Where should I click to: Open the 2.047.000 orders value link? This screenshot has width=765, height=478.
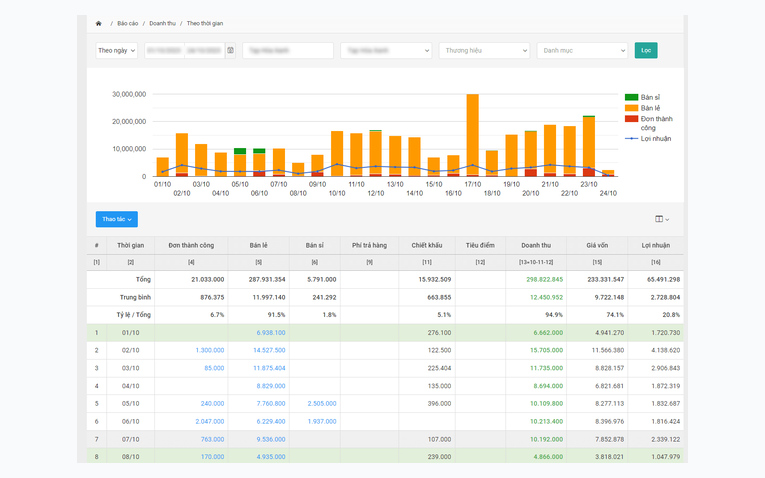[x=210, y=421]
